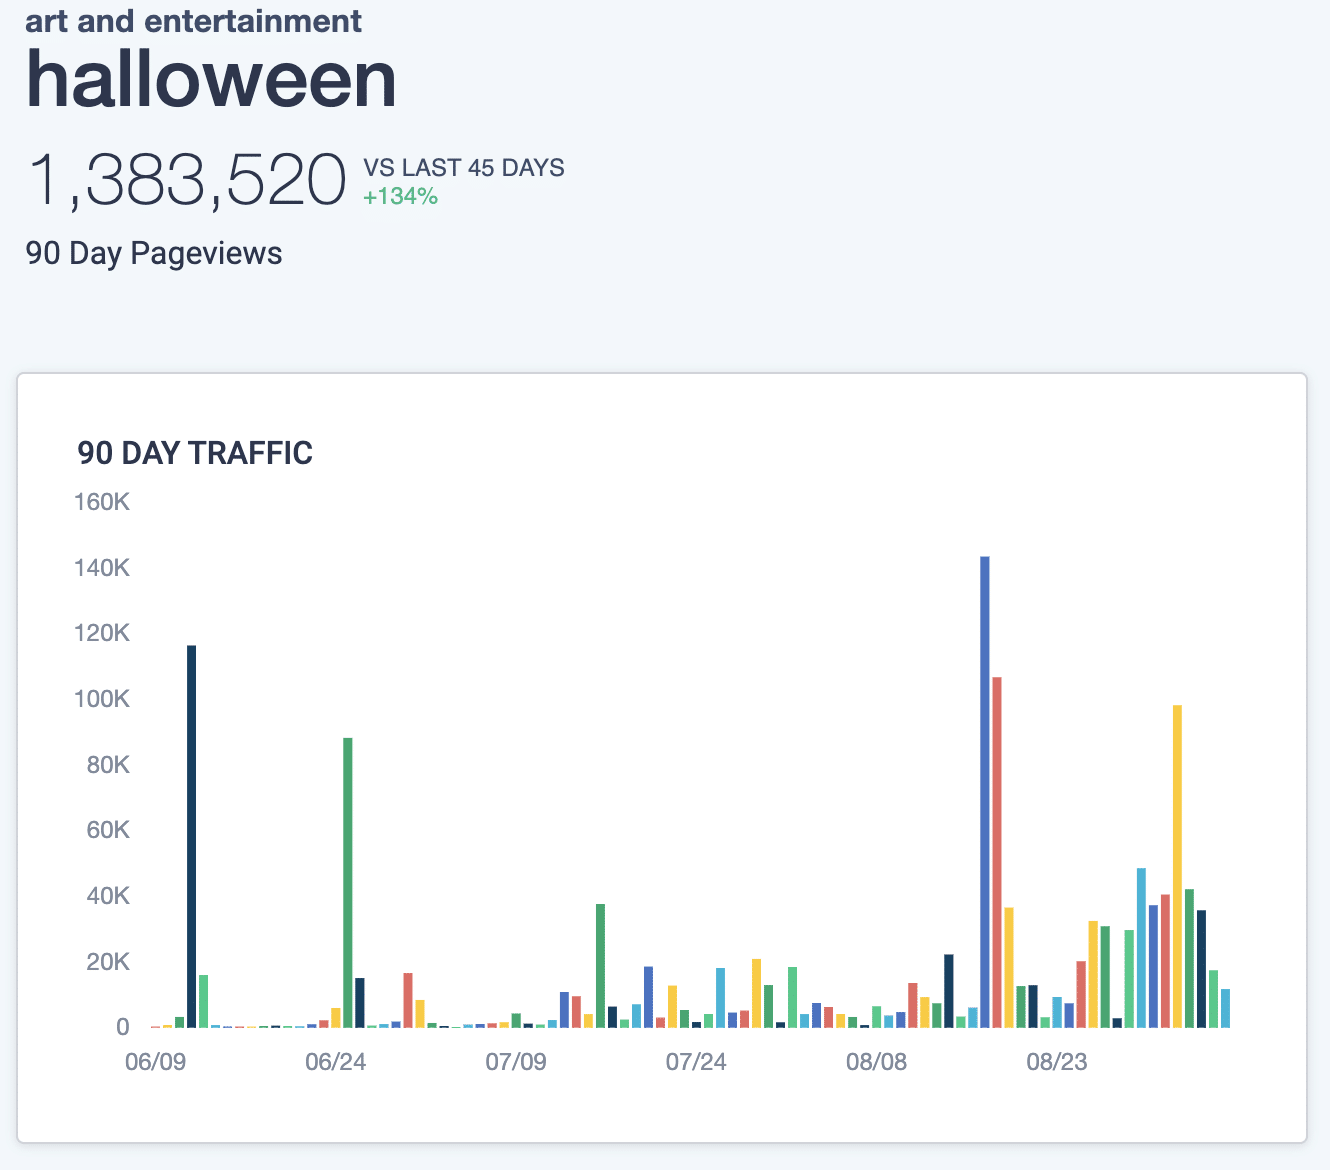The image size is (1330, 1170).
Task: Click the halloween topic heading
Action: [211, 79]
